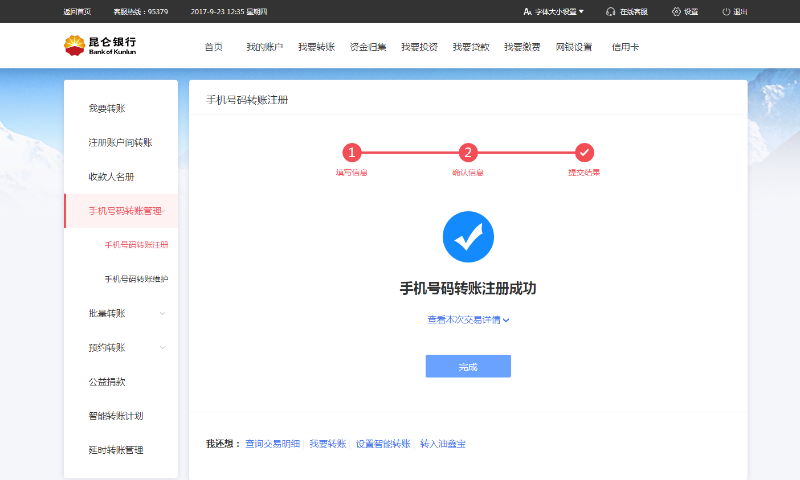Click the headset icon for 在线客服
Image resolution: width=800 pixels, height=480 pixels.
(610, 12)
